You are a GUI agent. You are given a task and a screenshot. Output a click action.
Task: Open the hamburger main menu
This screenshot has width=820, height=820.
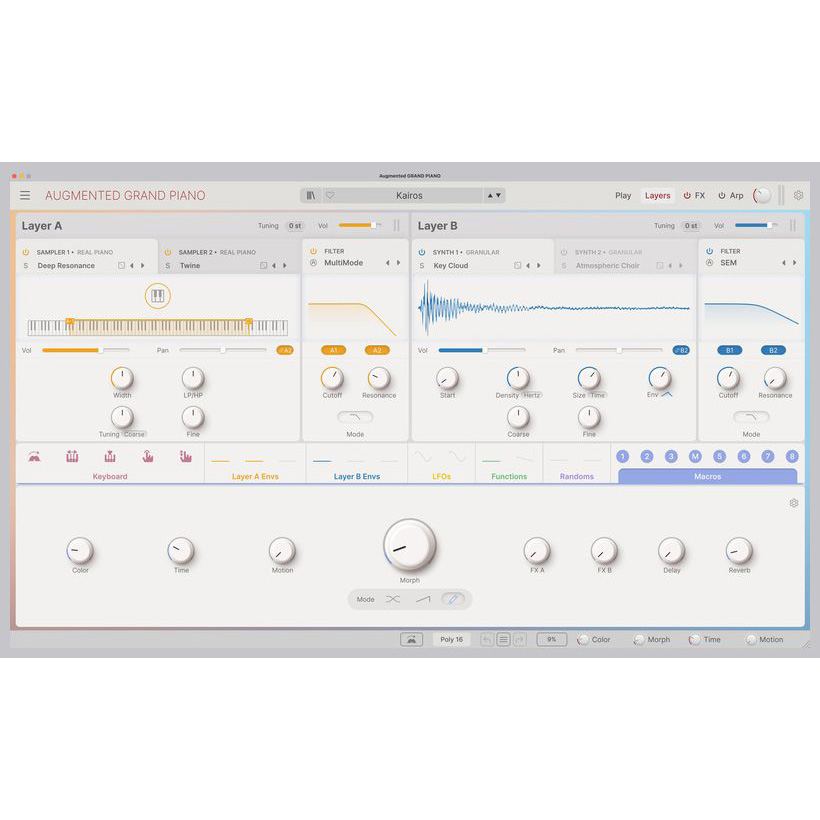25,195
